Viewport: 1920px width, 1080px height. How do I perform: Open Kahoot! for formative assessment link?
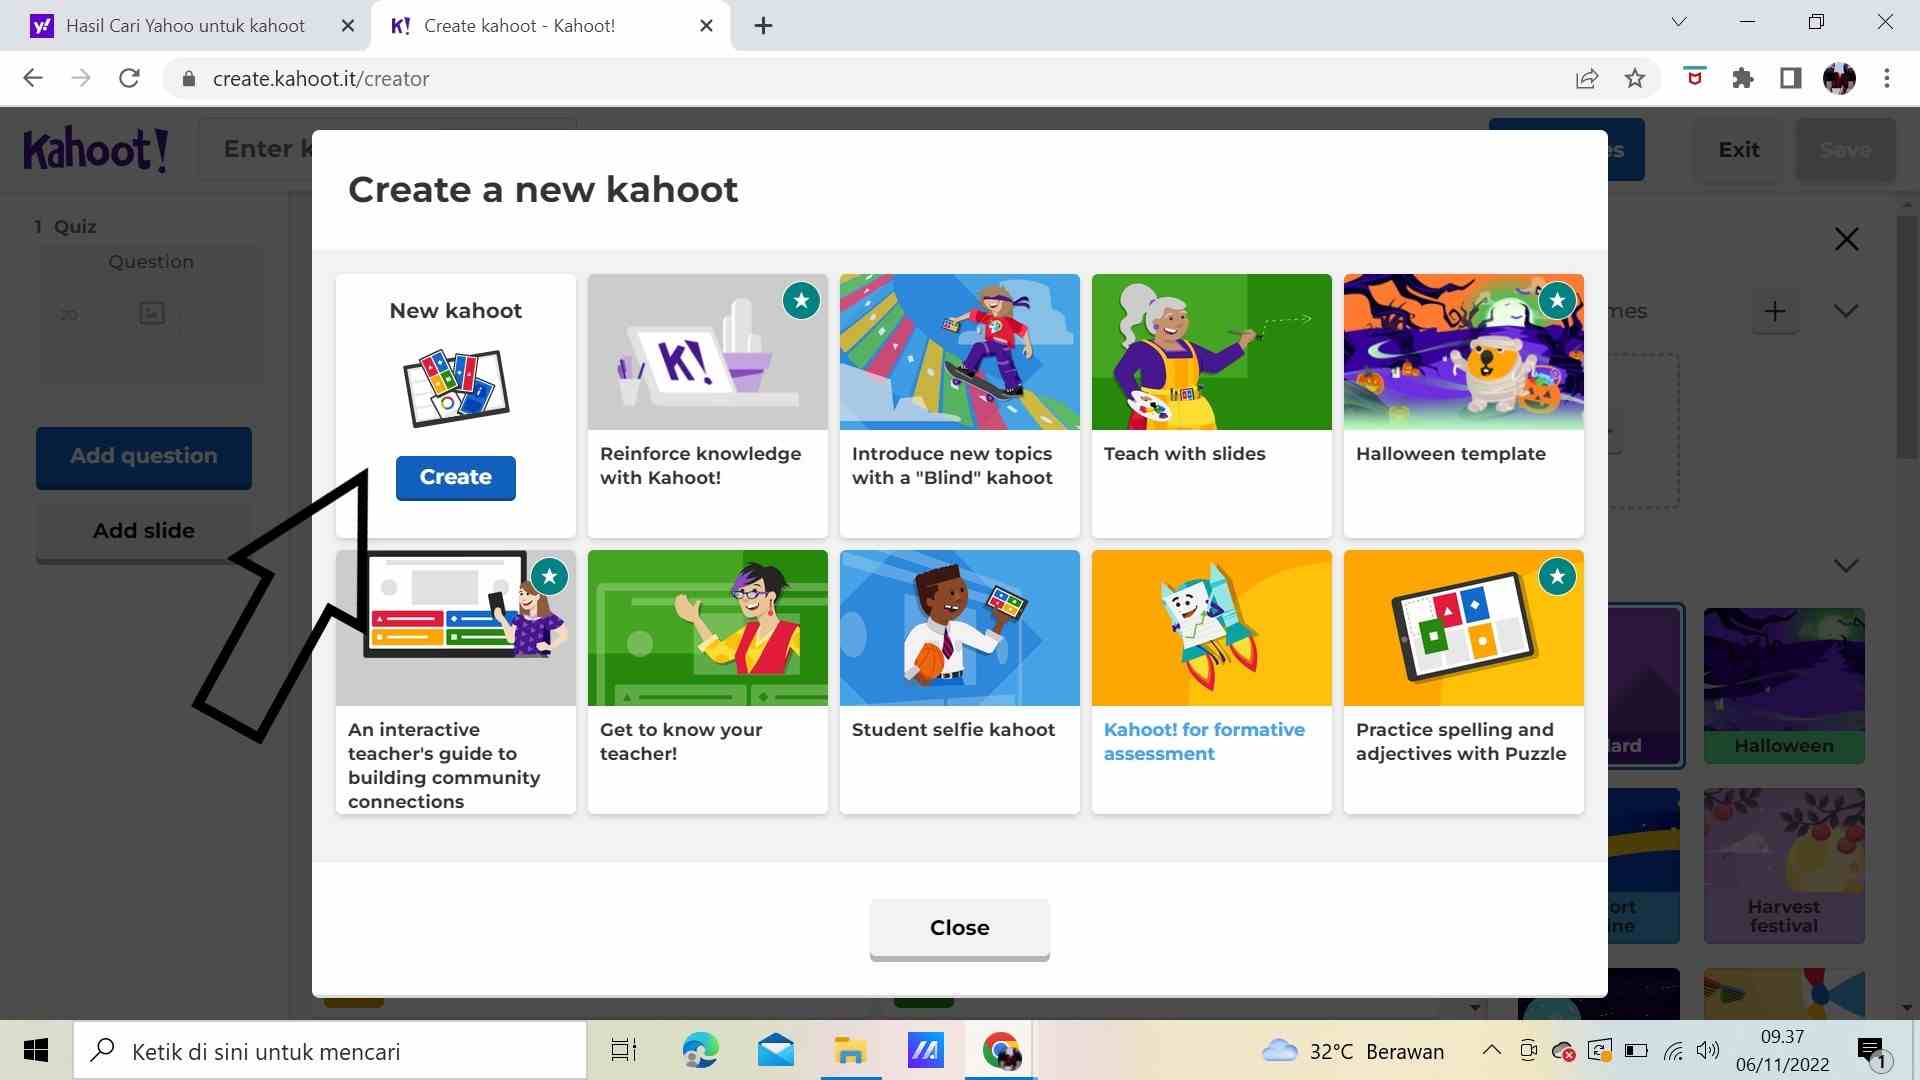click(x=1204, y=741)
